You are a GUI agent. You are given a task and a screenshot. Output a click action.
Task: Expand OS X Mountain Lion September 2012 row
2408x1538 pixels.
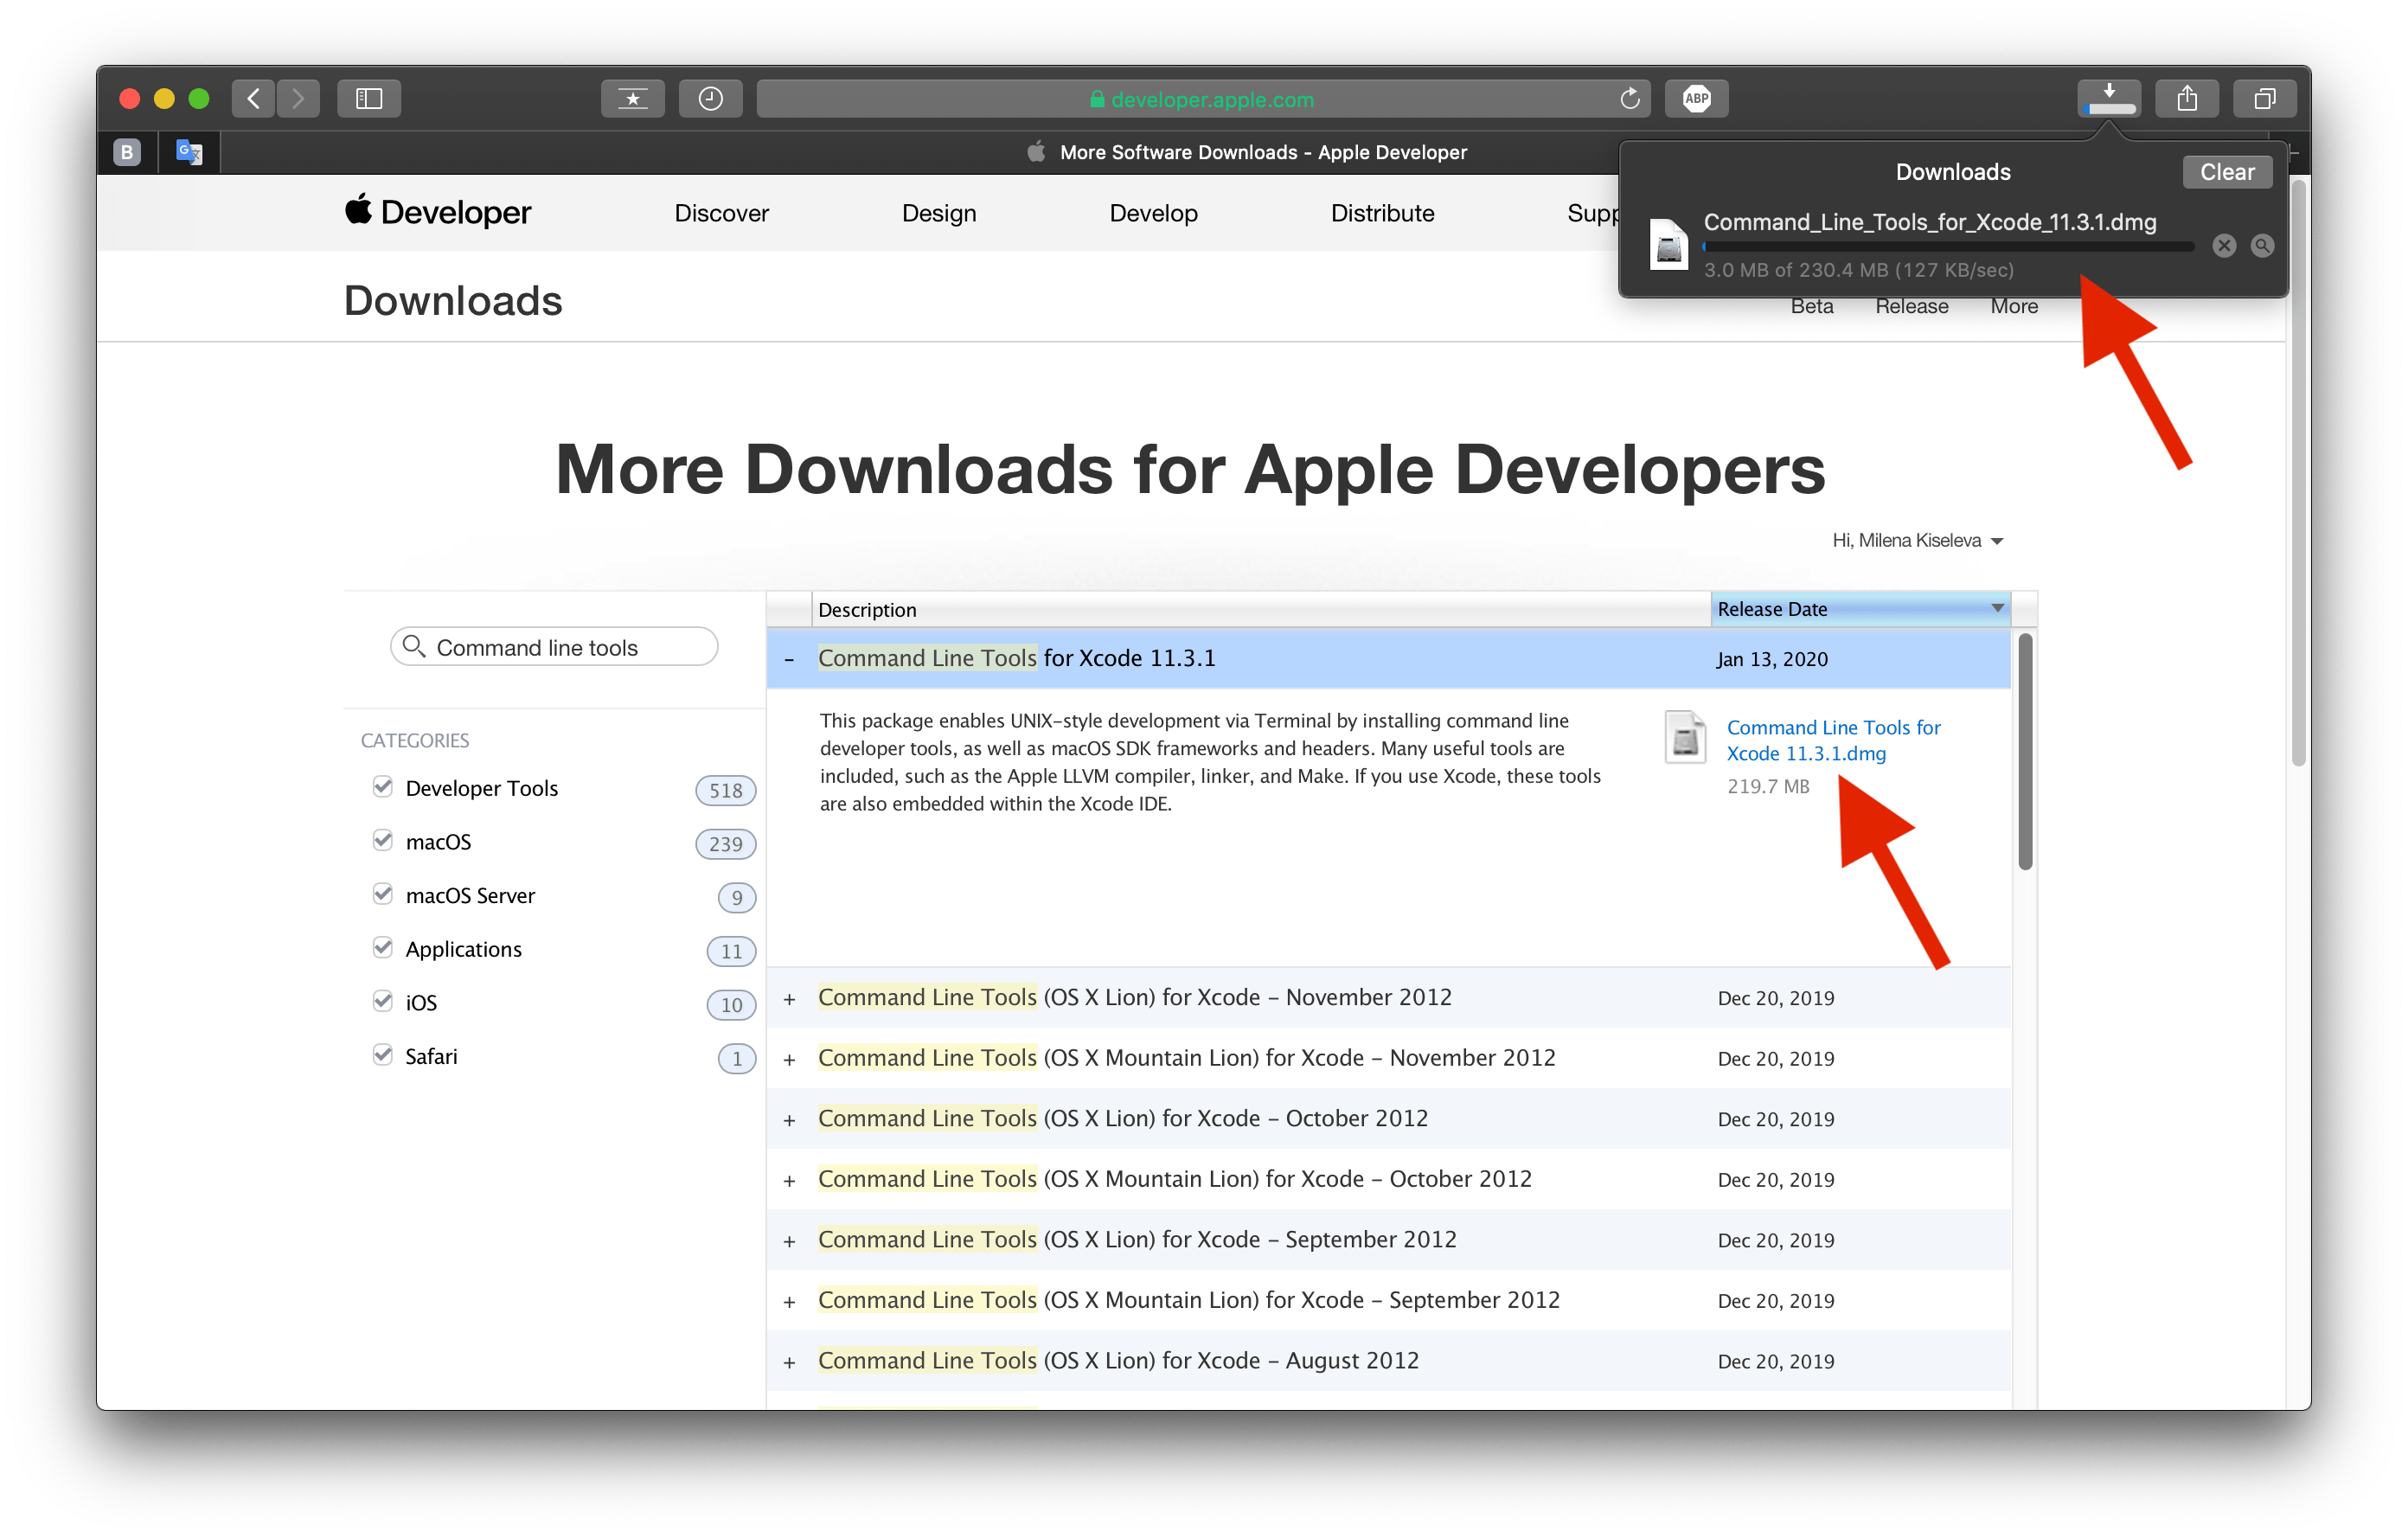point(789,1302)
